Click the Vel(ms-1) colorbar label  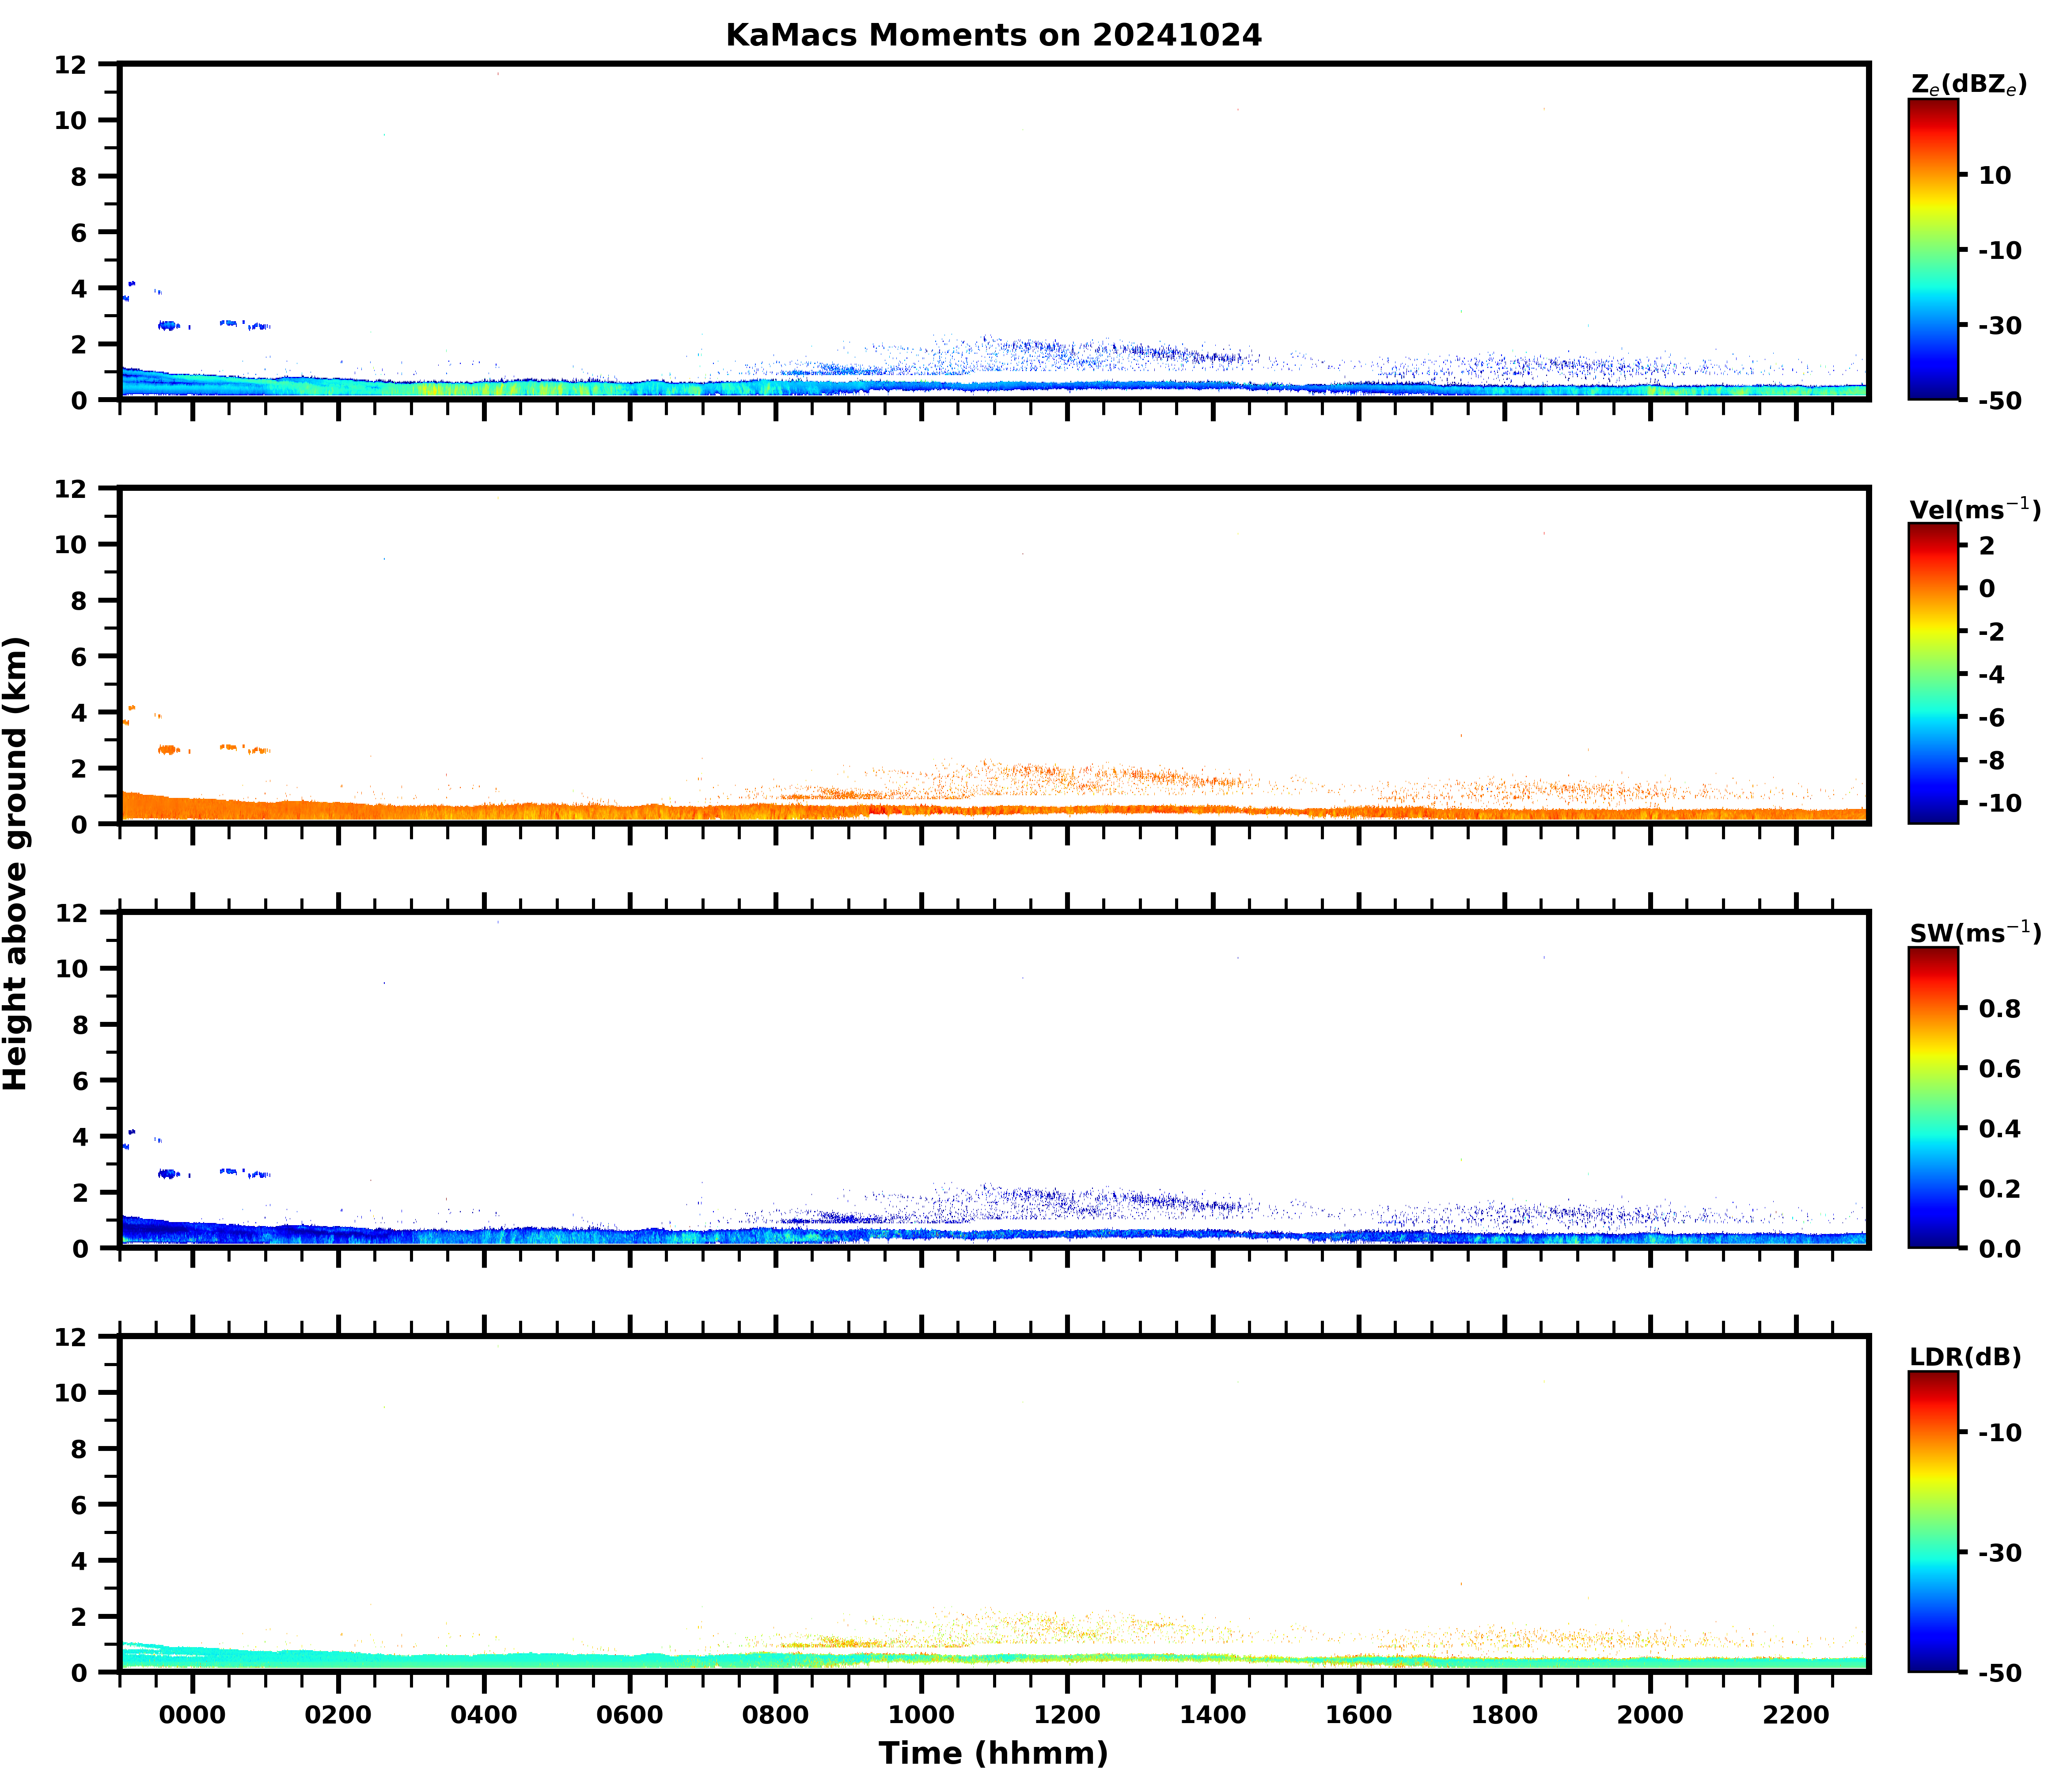click(x=1974, y=509)
